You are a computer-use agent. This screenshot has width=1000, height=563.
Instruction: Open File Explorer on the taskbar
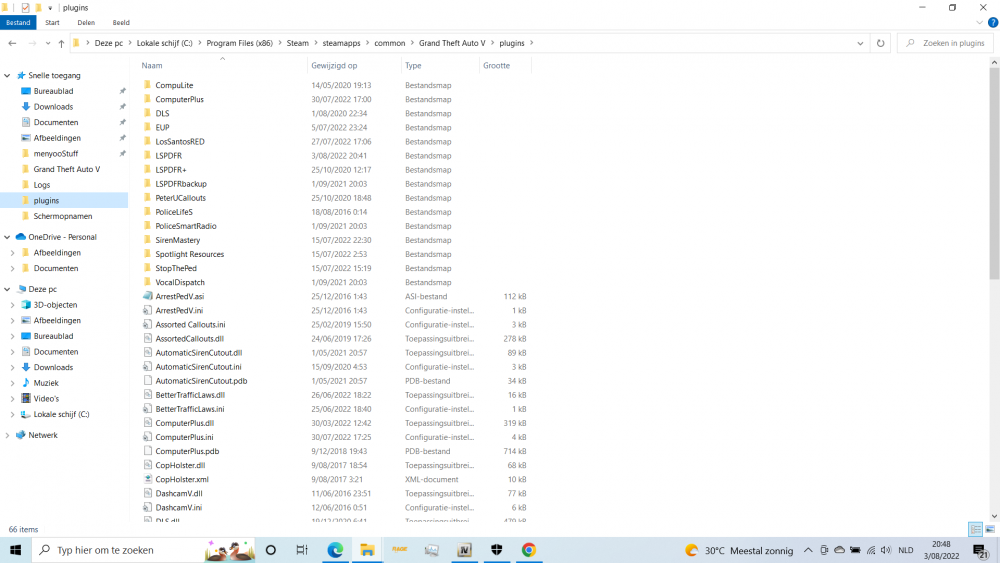coord(367,550)
